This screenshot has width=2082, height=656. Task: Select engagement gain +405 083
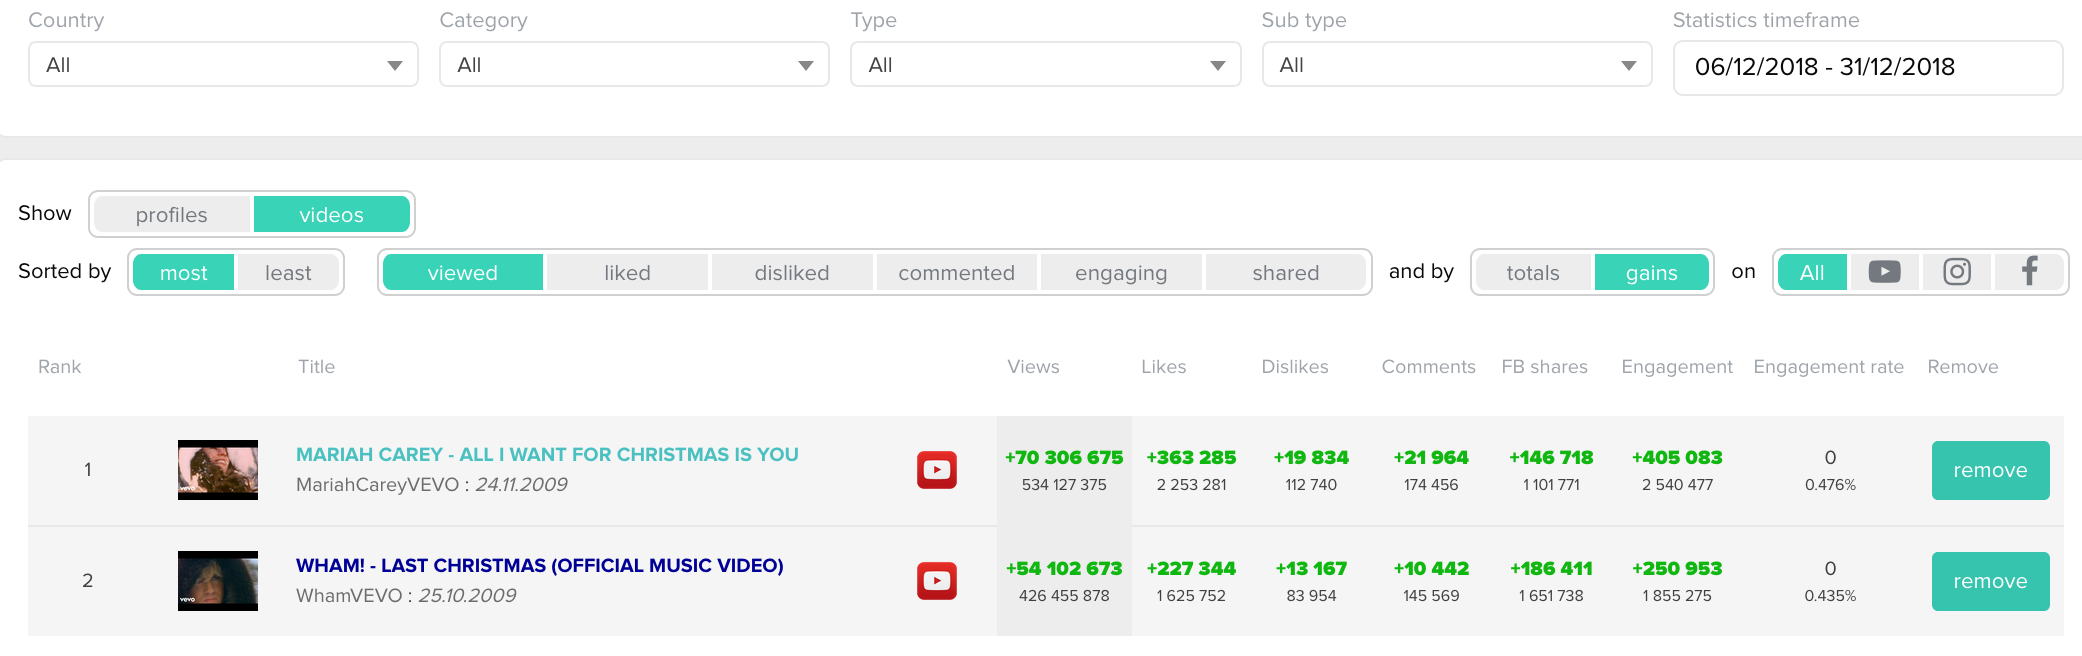[x=1677, y=458]
